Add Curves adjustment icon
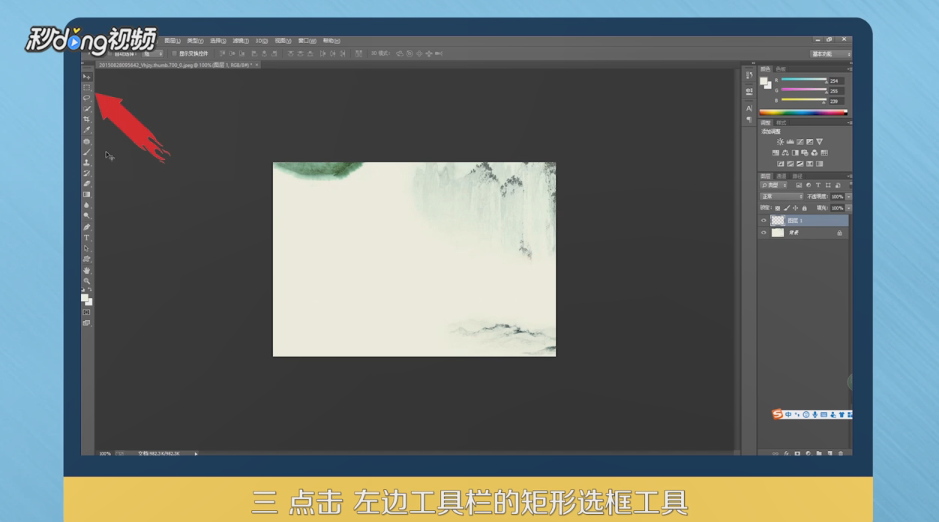This screenshot has width=939, height=522. (800, 142)
